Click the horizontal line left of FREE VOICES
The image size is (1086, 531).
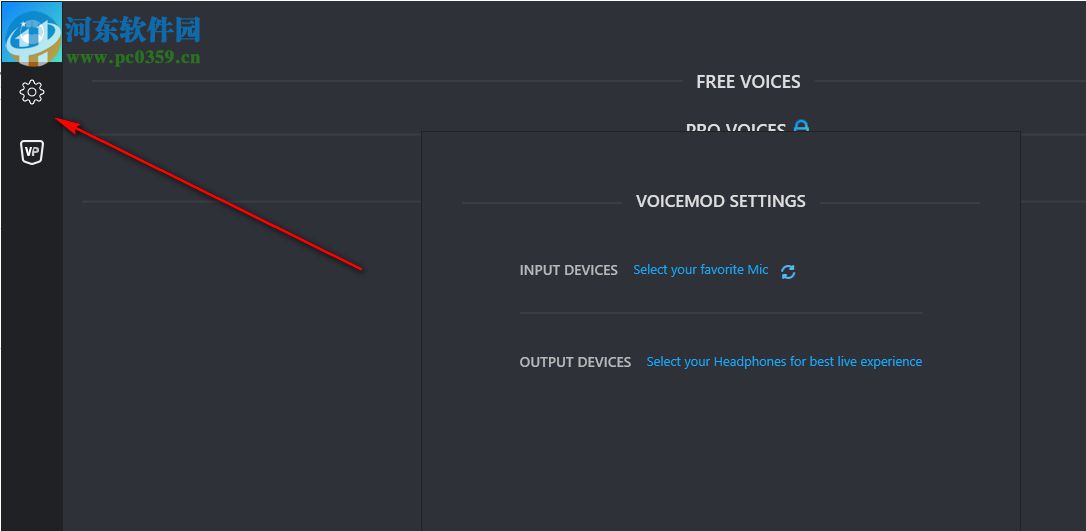pyautogui.click(x=380, y=81)
